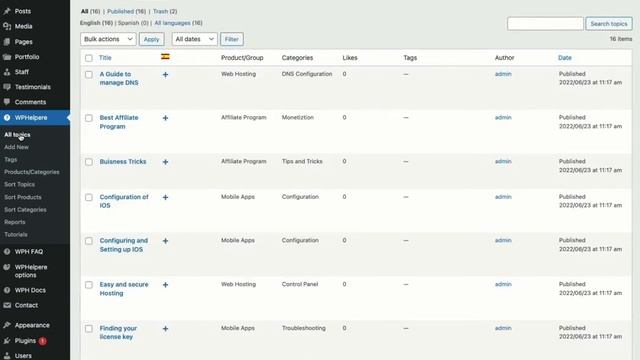Image resolution: width=640 pixels, height=360 pixels.
Task: Click DNS Configuration category cell
Action: click(x=307, y=74)
